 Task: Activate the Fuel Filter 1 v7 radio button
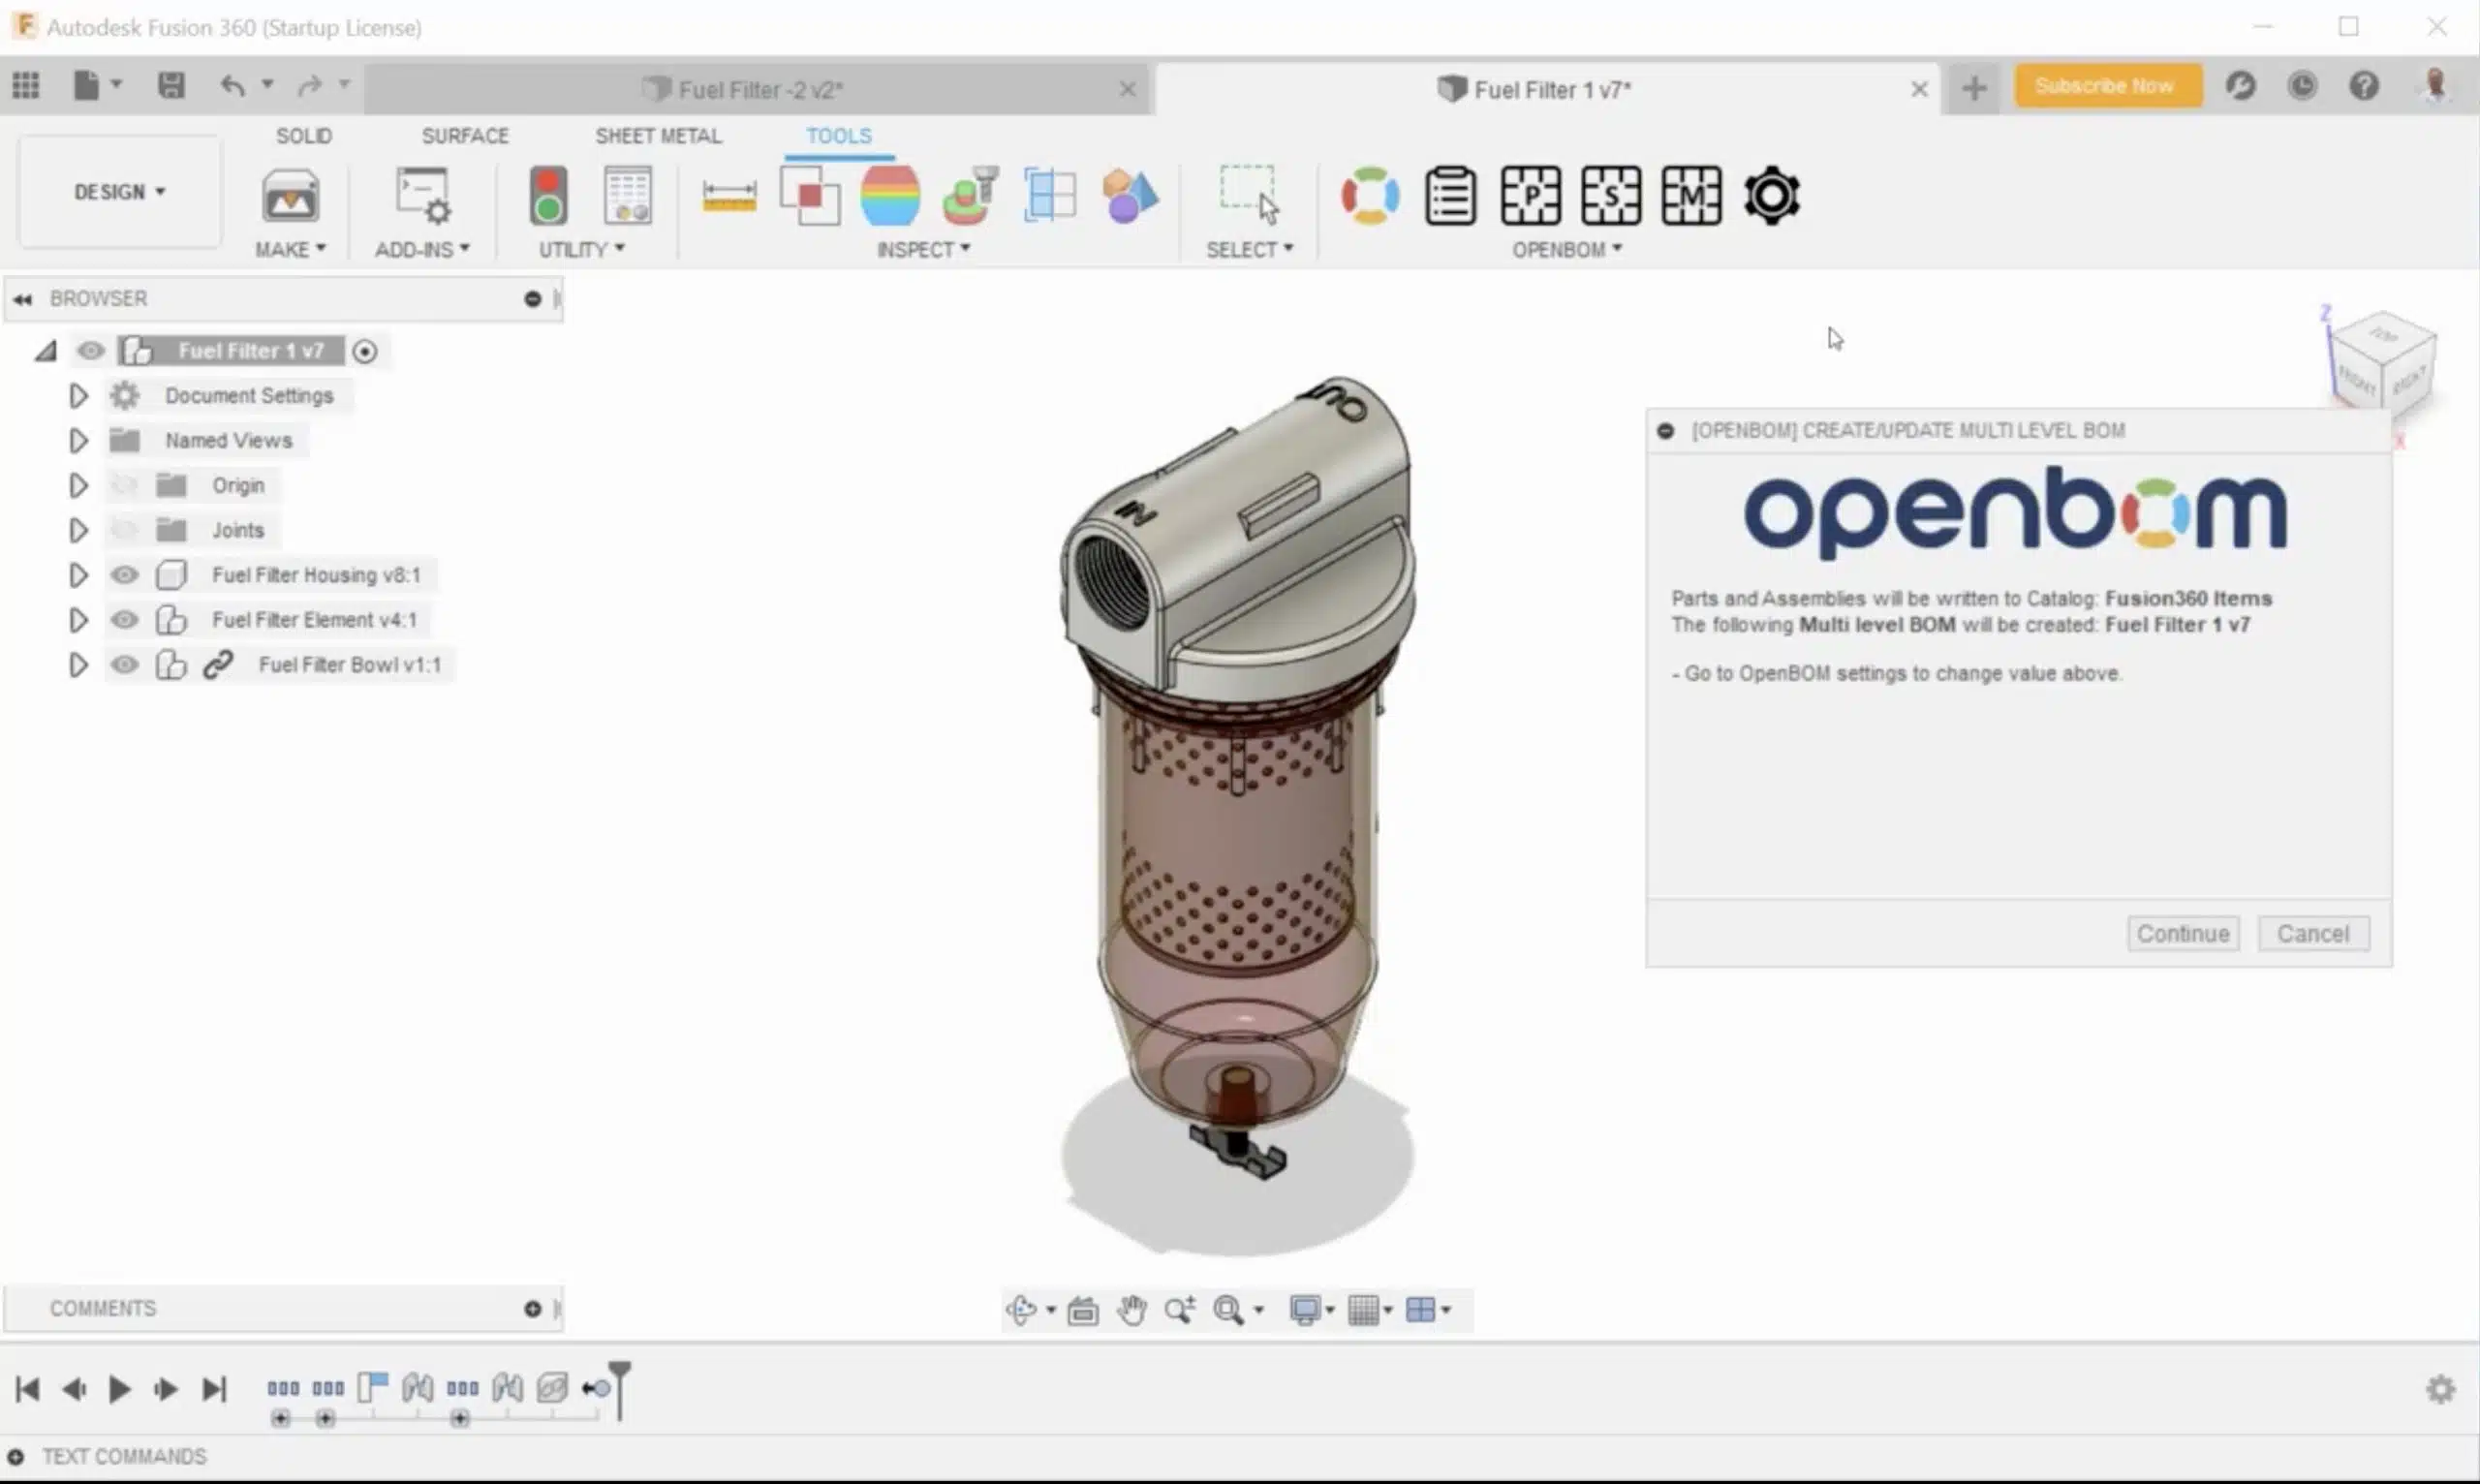(365, 351)
